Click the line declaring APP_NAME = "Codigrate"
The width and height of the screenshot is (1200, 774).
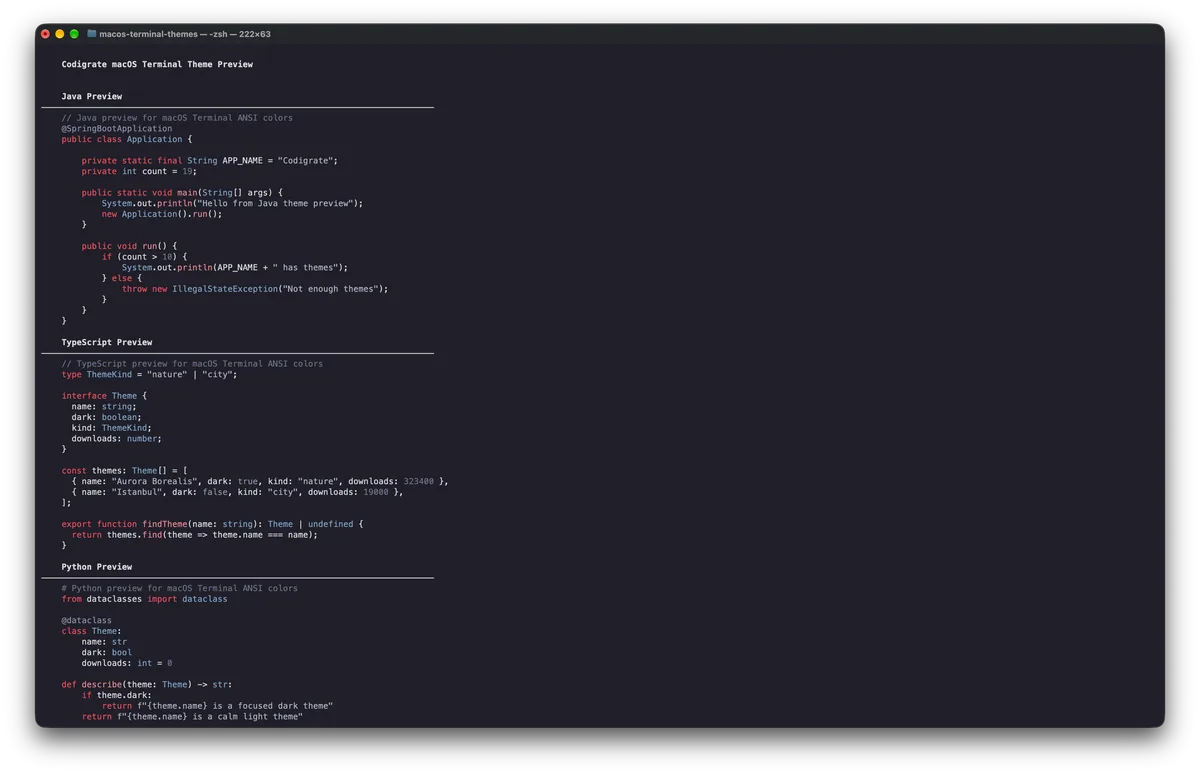[210, 160]
